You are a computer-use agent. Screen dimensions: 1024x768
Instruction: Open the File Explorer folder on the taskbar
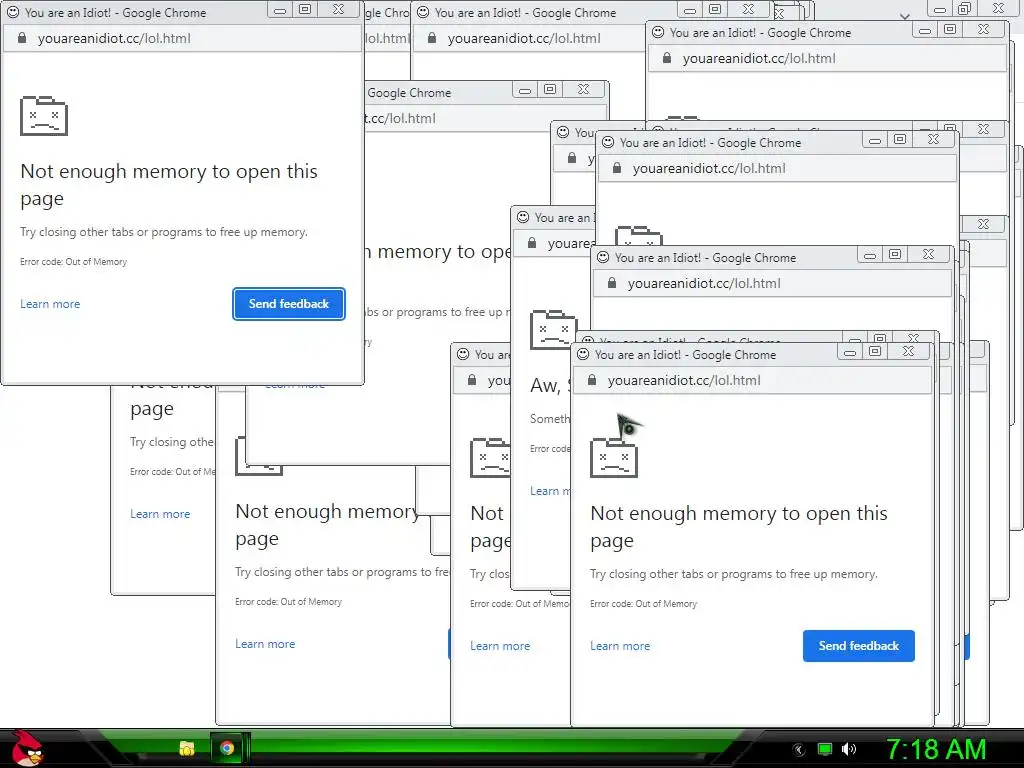tap(187, 748)
